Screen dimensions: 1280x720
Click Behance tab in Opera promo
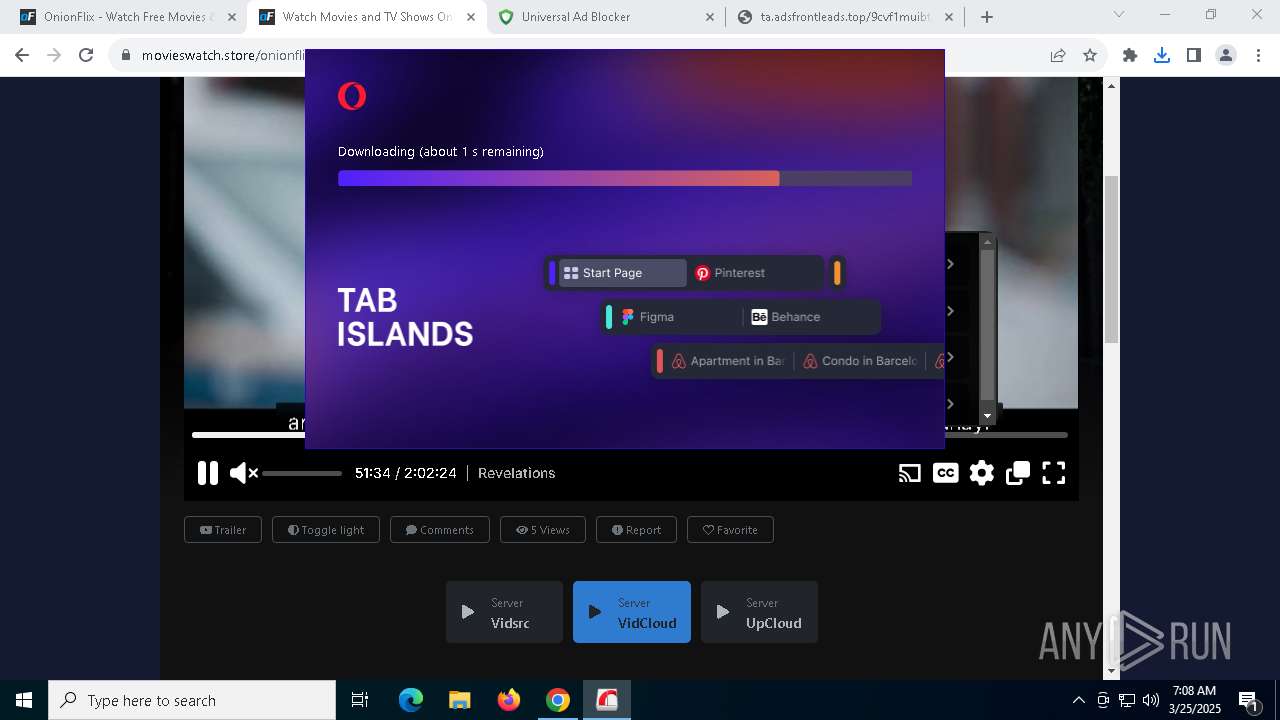[812, 317]
